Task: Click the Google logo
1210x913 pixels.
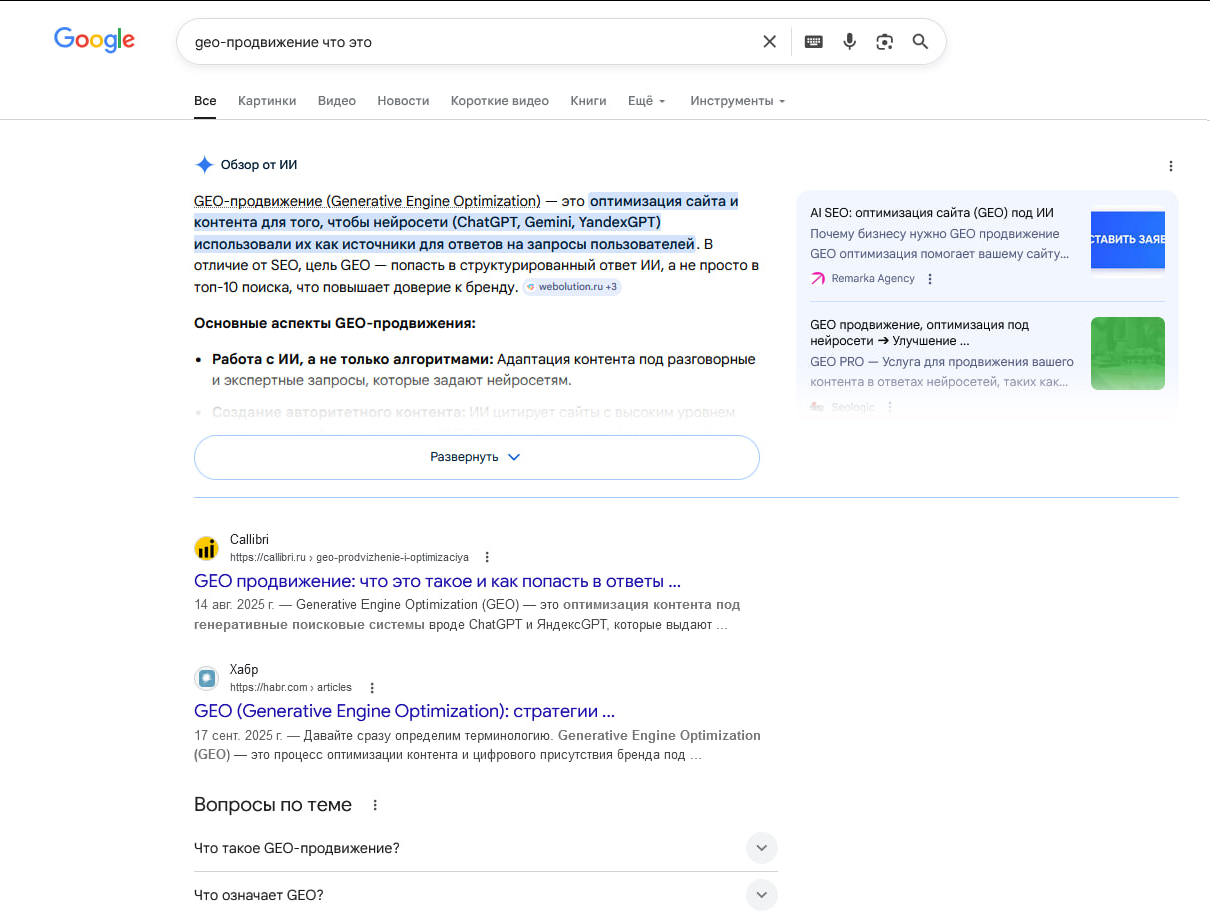Action: [94, 40]
